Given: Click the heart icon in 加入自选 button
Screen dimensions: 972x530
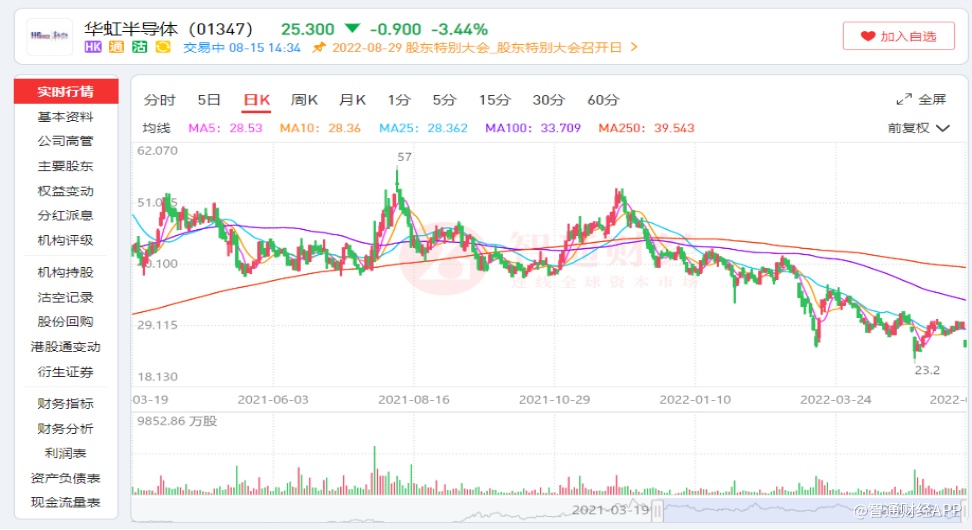Looking at the screenshot, I should click(x=868, y=37).
